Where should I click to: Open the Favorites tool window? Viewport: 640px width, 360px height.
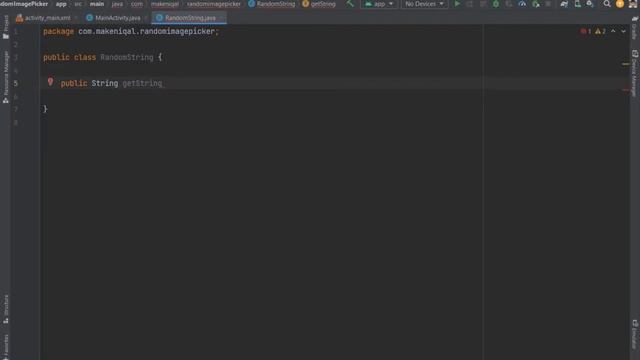point(6,347)
